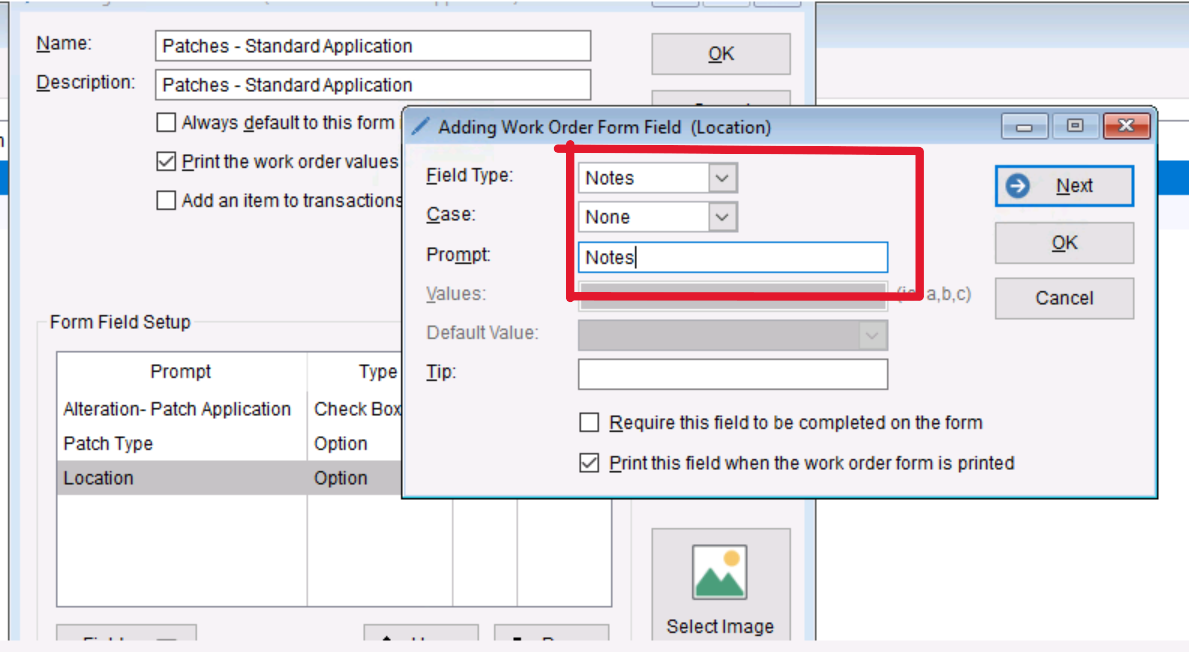Click the Next button with arrow icon
This screenshot has height=652, width=1189.
(1064, 186)
